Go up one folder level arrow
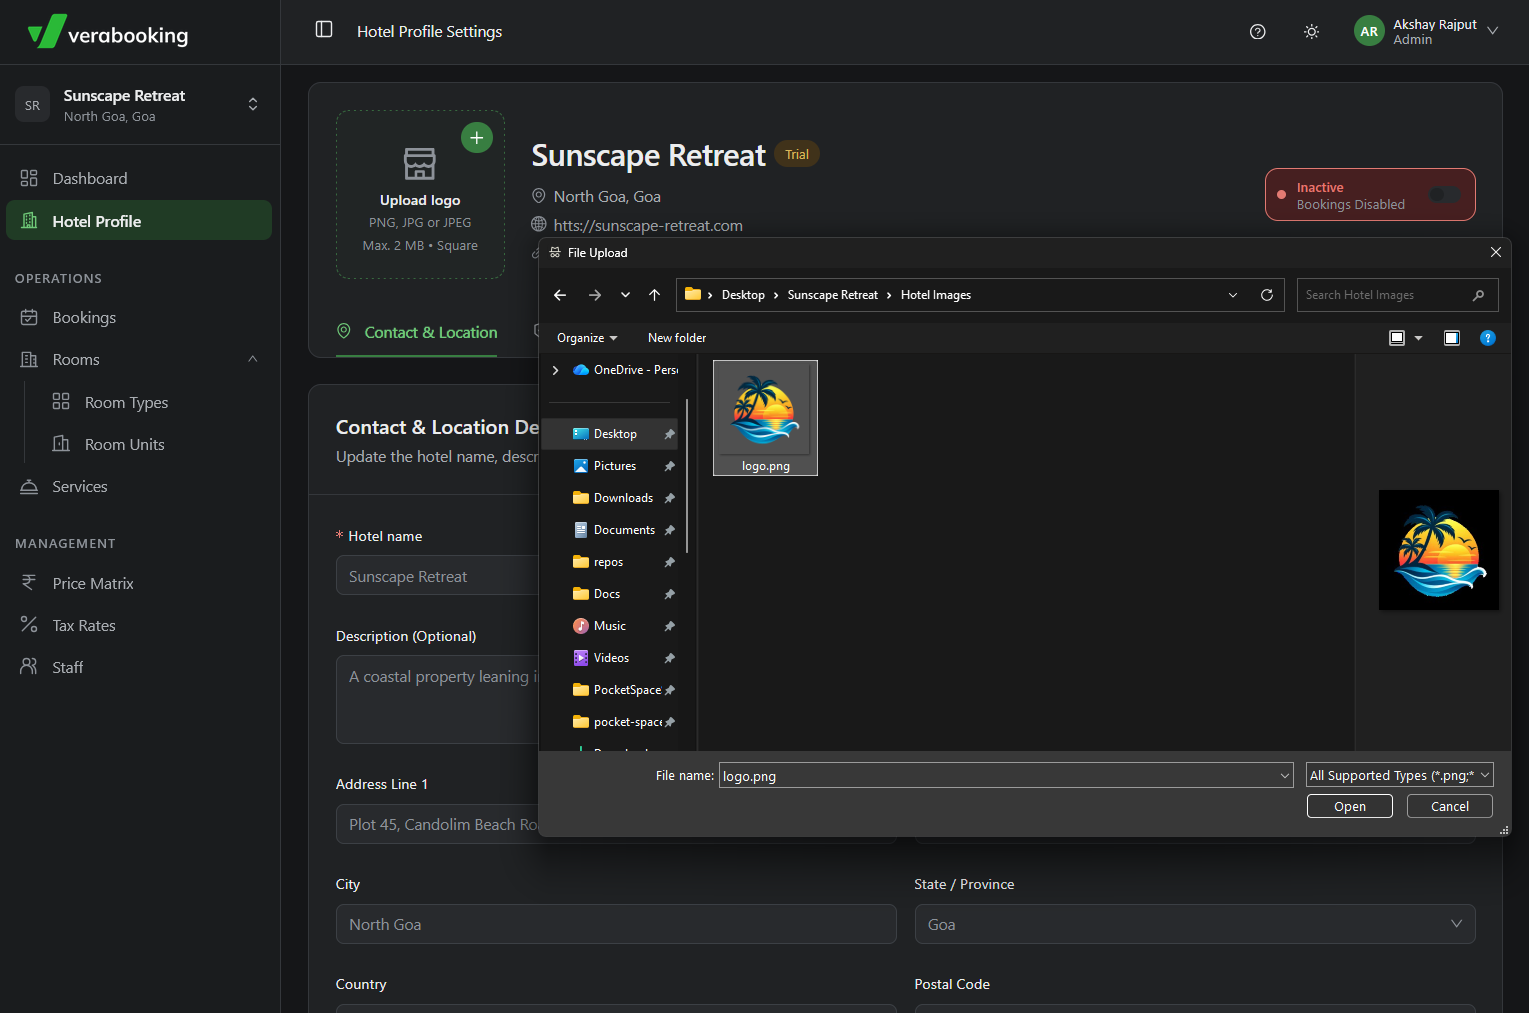 (654, 295)
